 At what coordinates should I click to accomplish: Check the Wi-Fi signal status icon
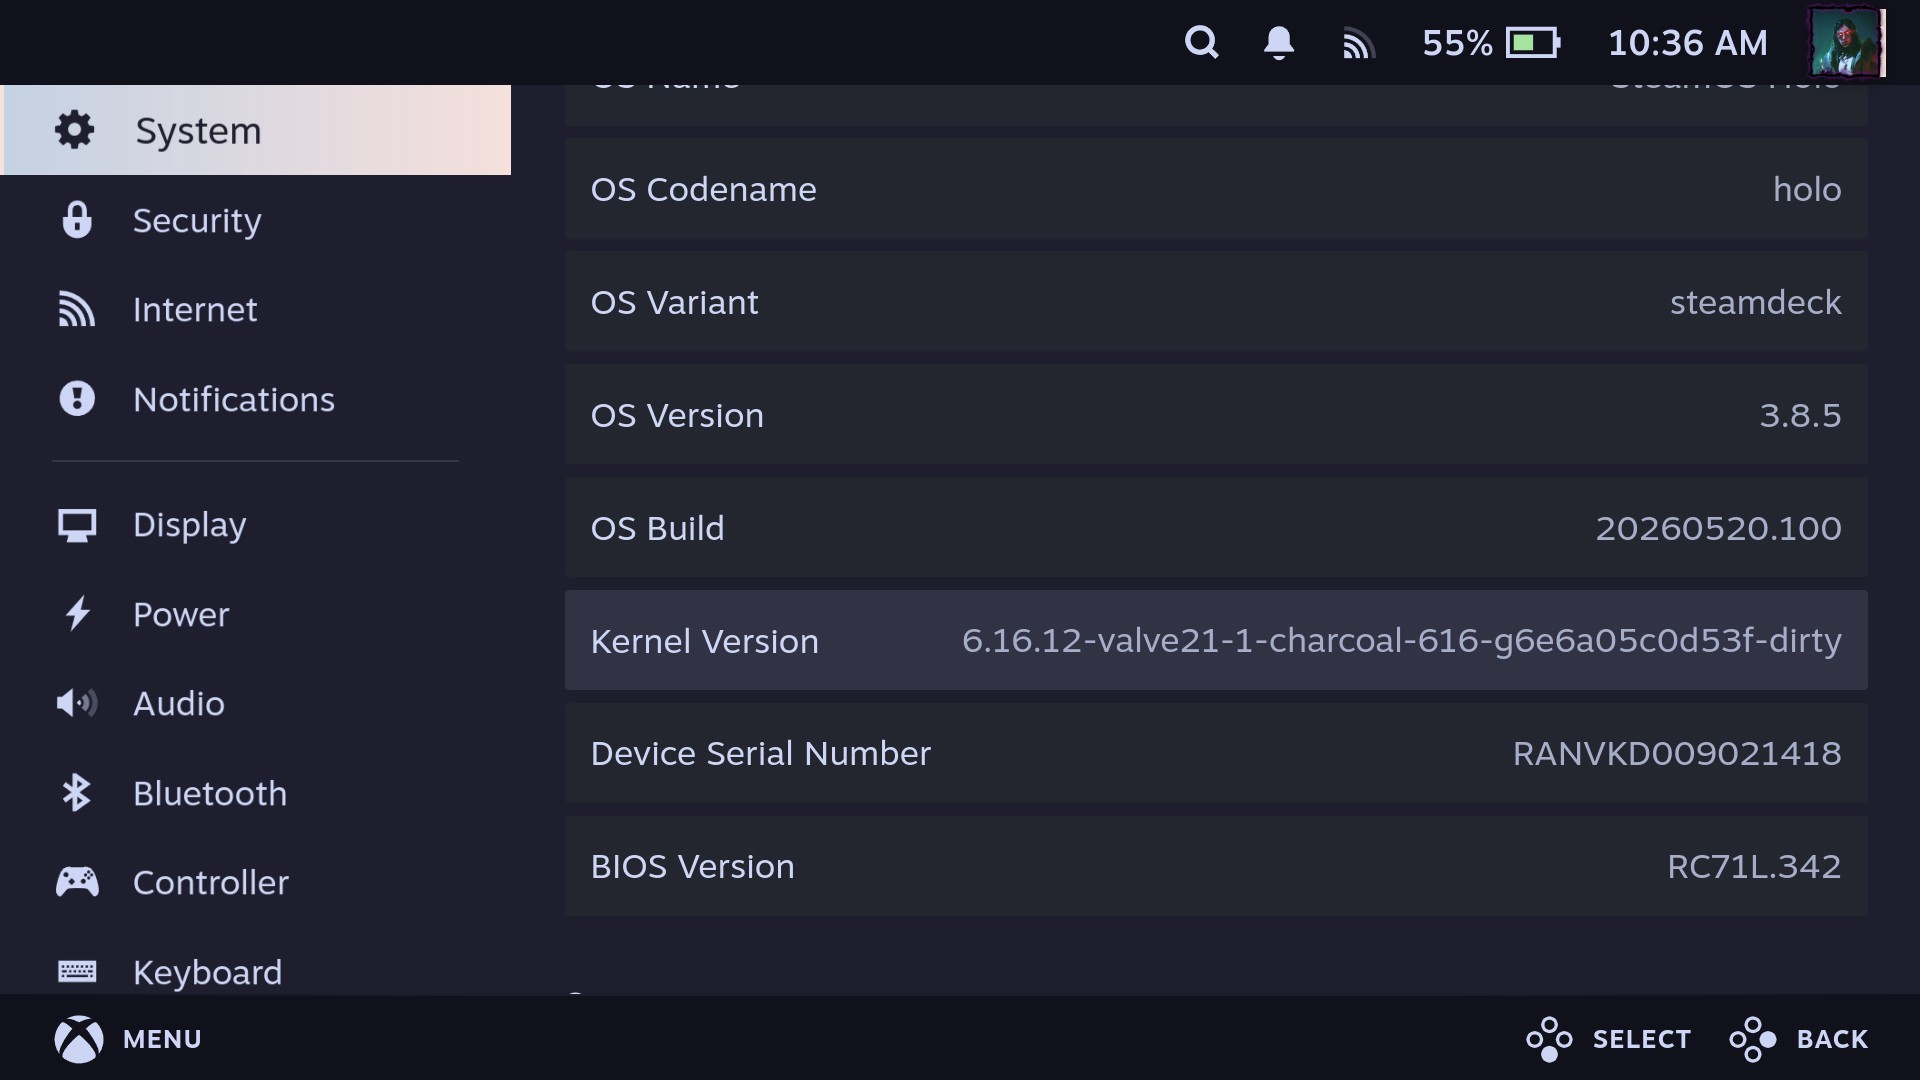click(1358, 44)
